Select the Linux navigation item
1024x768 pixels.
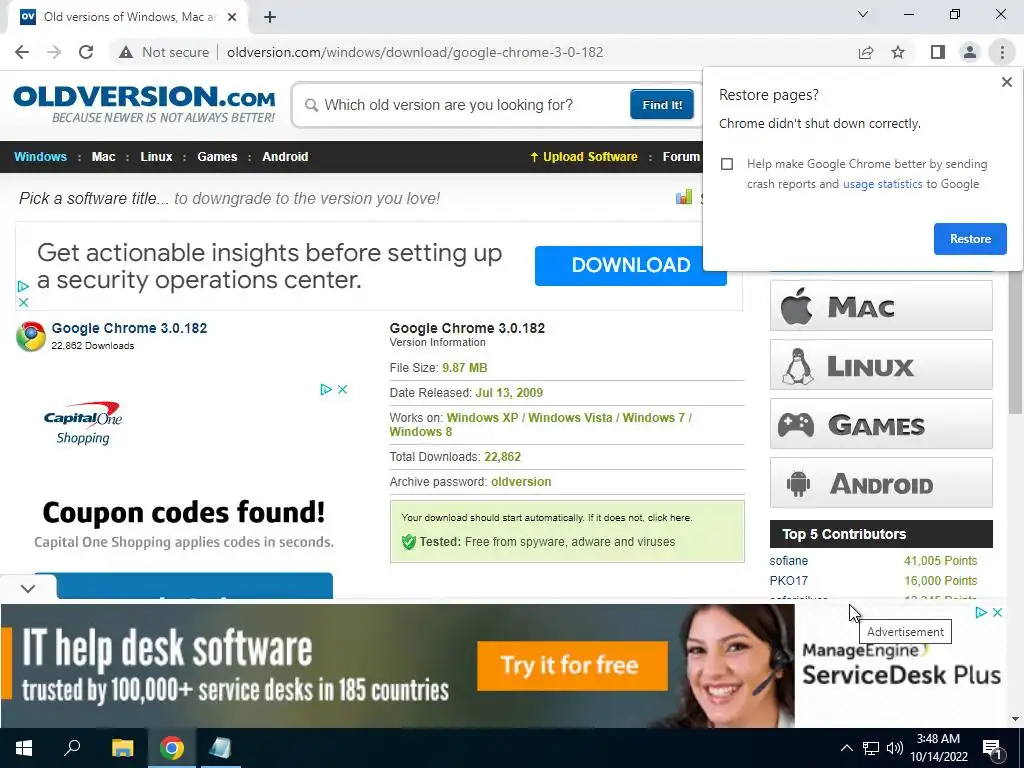pyautogui.click(x=156, y=157)
